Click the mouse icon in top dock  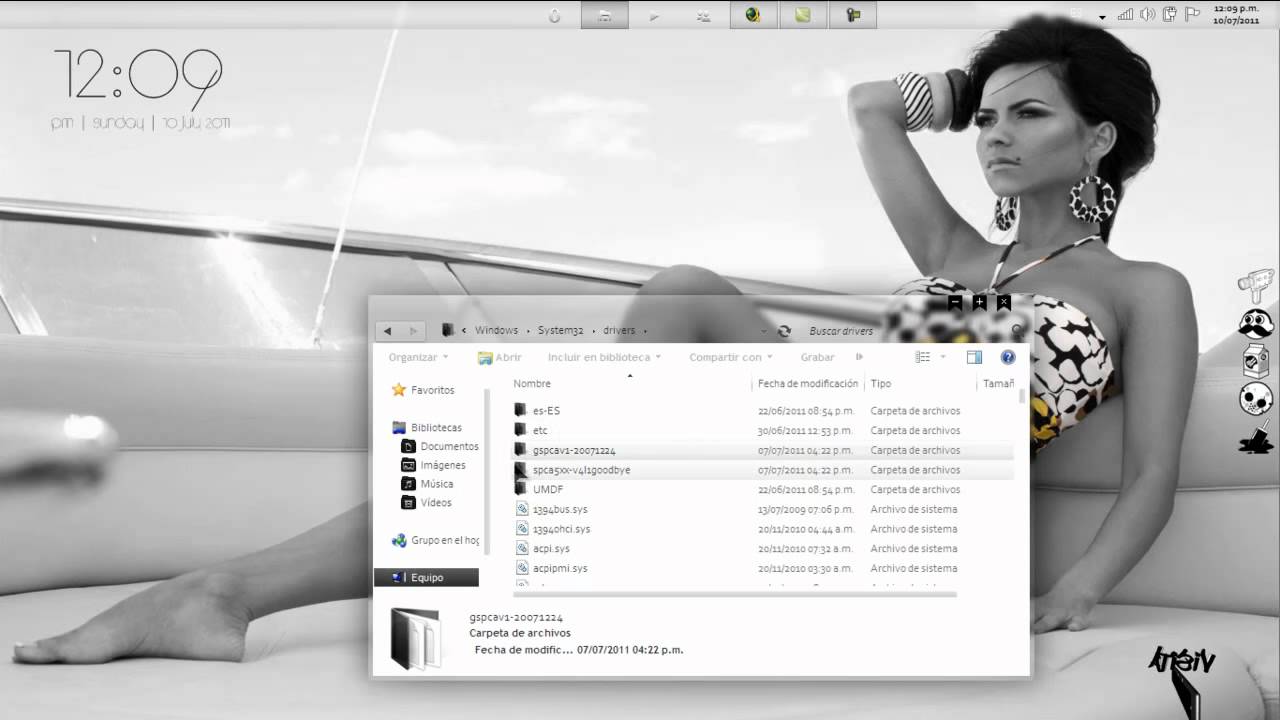tap(554, 15)
